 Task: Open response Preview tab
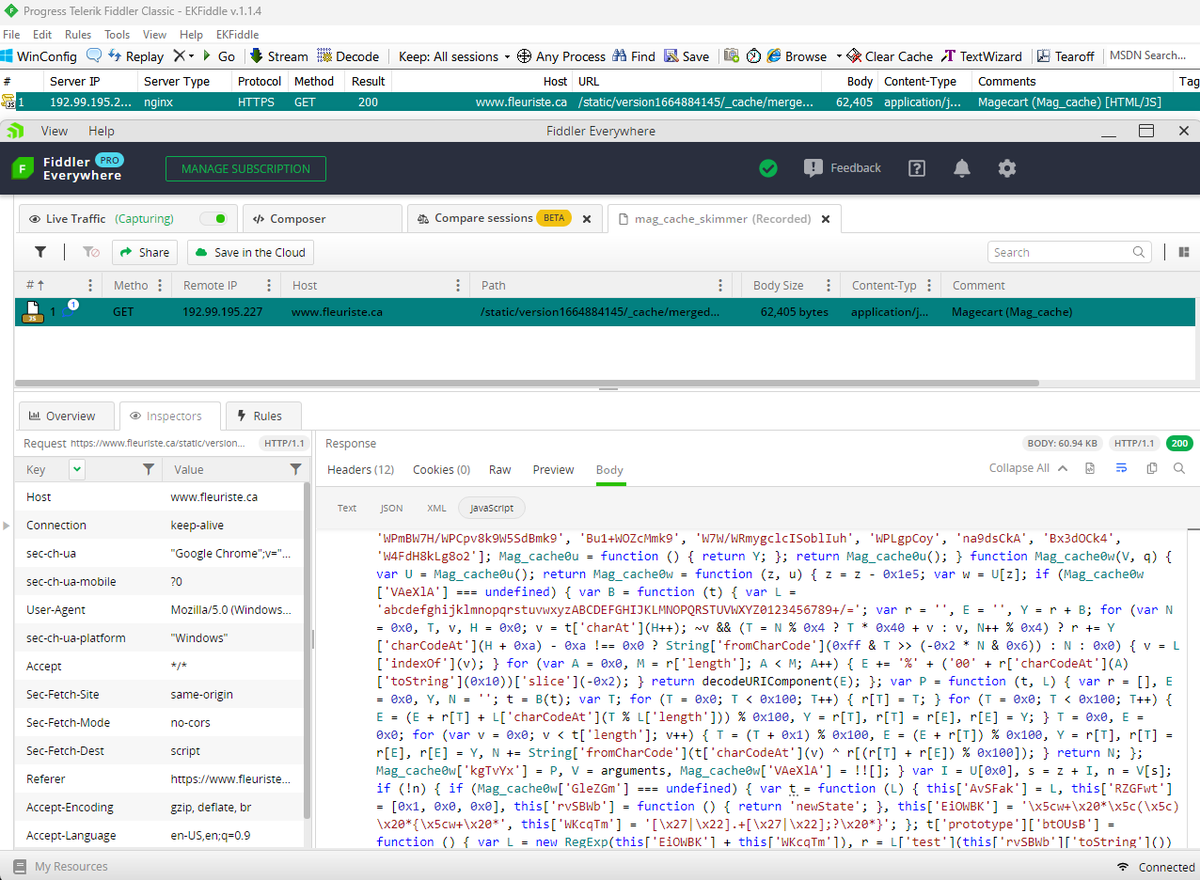tap(553, 470)
